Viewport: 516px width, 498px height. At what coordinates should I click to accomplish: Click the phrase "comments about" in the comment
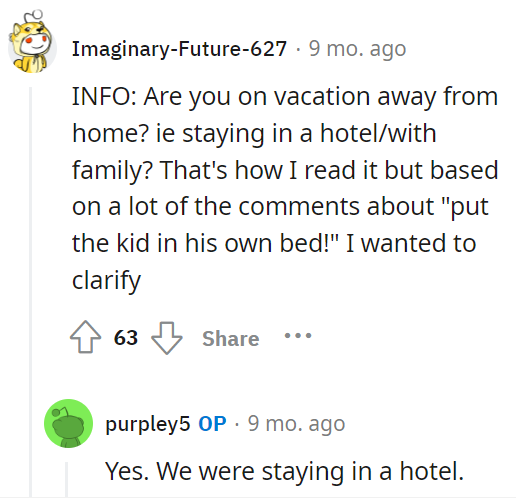click(x=336, y=207)
